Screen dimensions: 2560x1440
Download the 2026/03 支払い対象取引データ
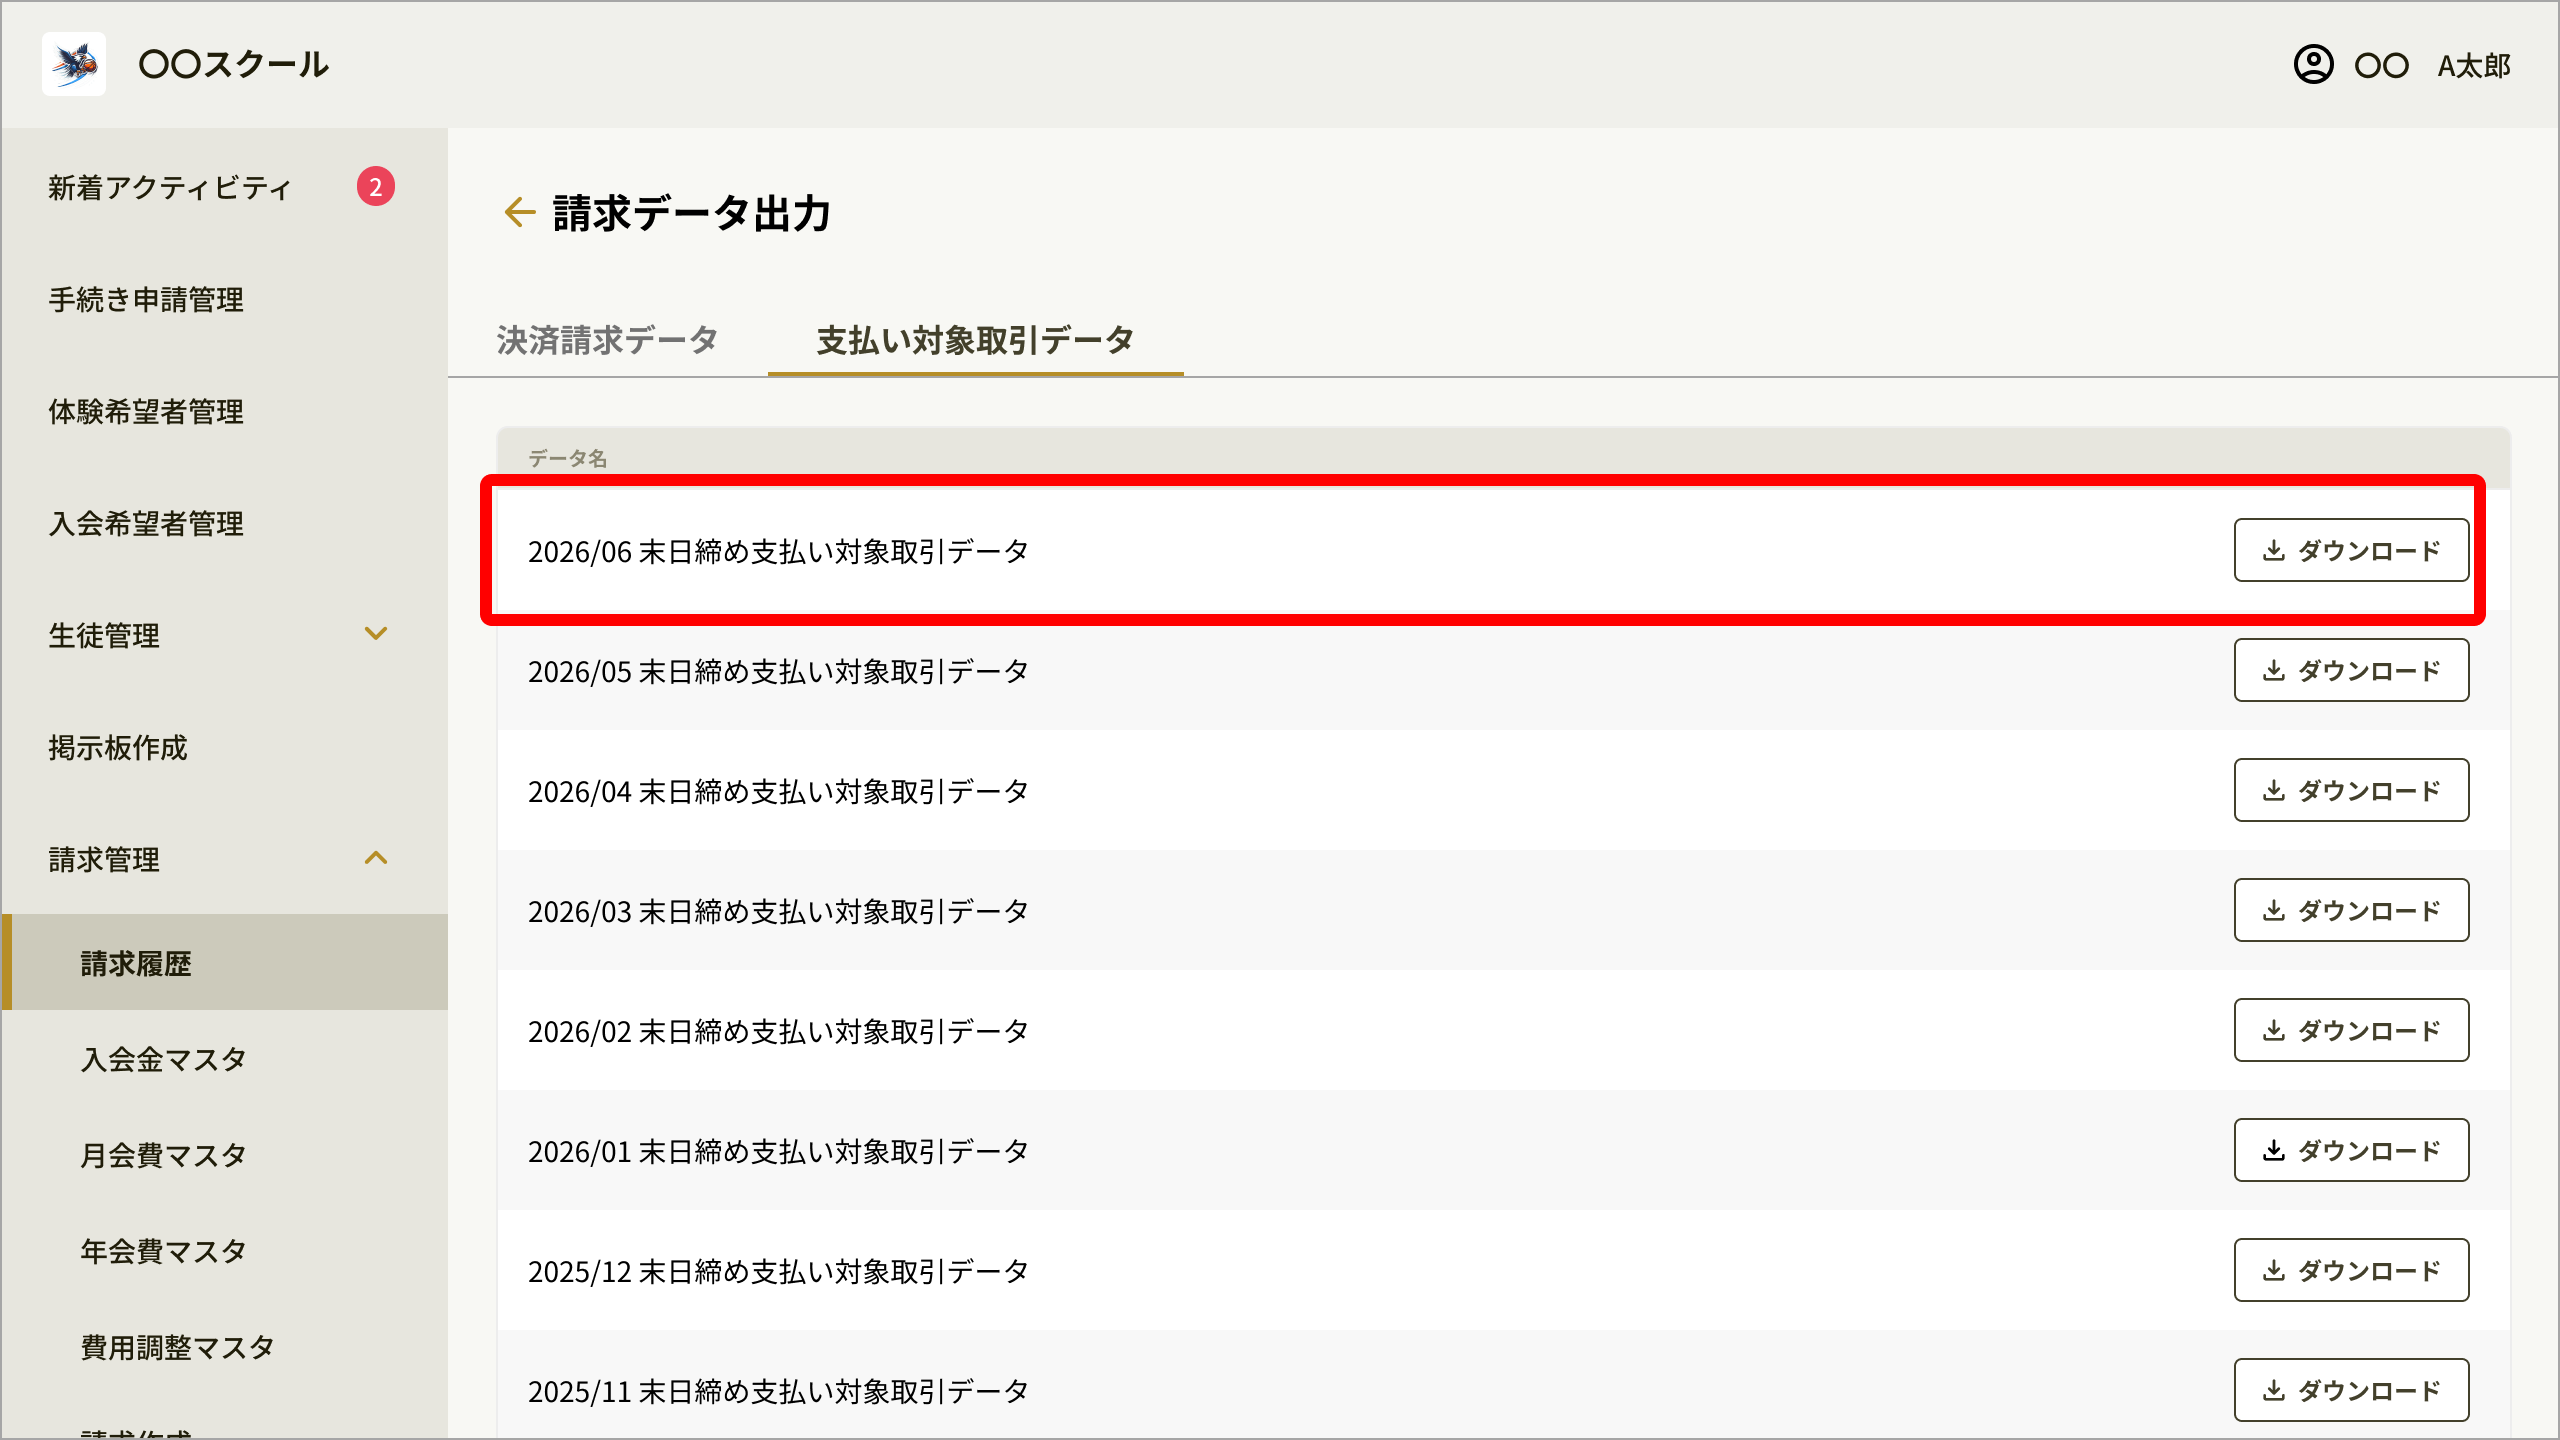click(2351, 910)
